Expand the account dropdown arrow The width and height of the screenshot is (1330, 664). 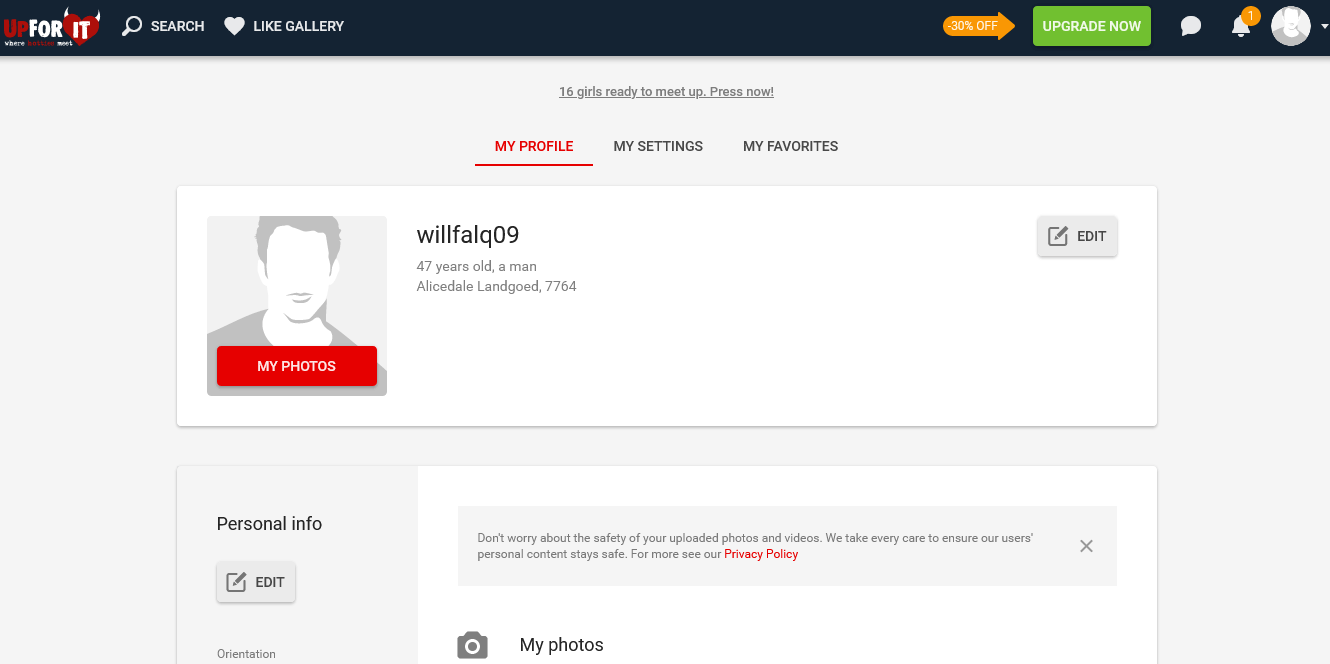pos(1324,27)
